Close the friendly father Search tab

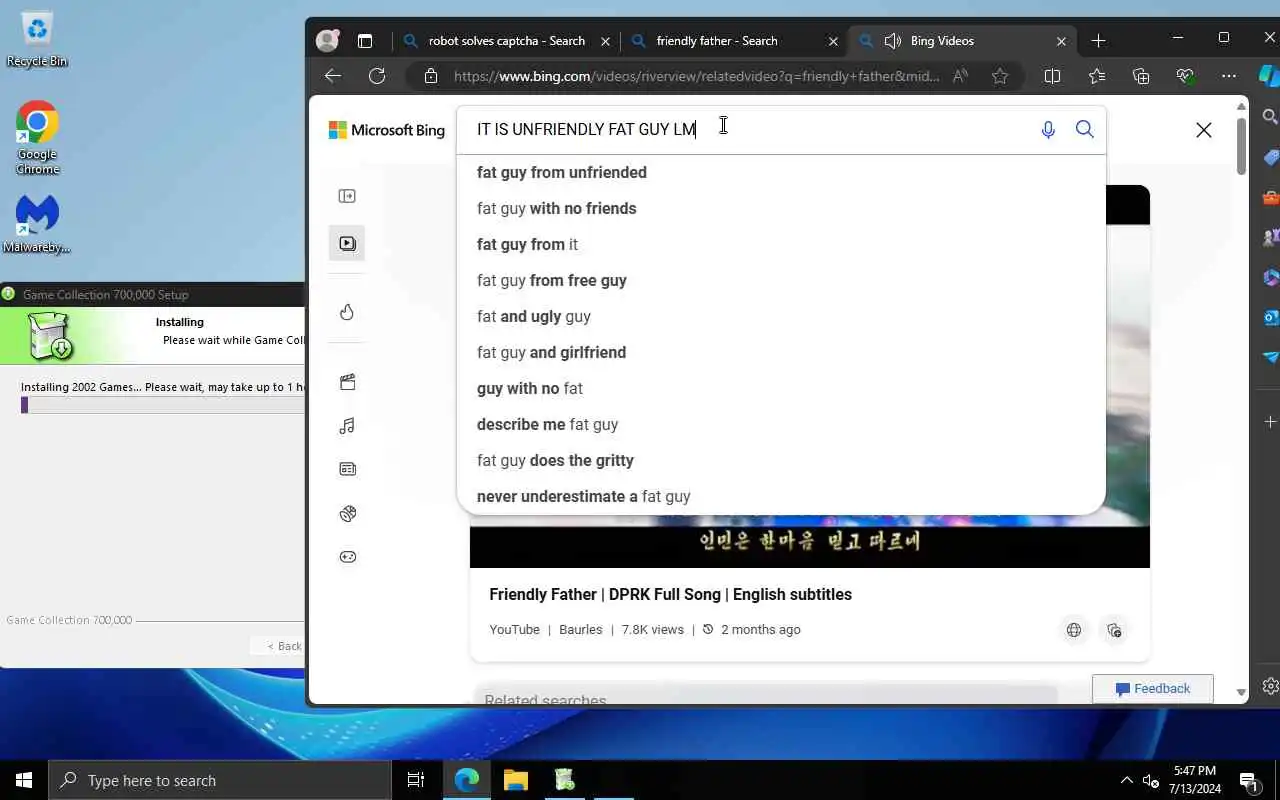pyautogui.click(x=834, y=41)
